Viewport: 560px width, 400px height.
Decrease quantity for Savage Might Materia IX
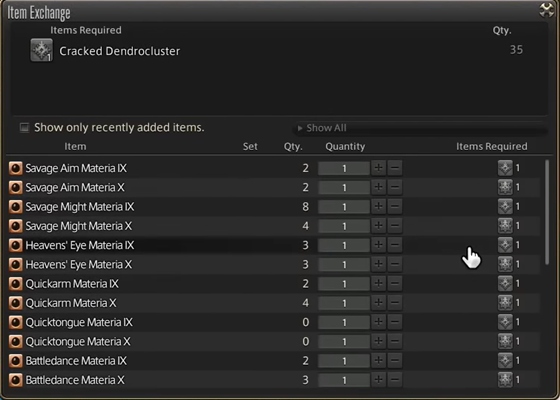tap(395, 206)
